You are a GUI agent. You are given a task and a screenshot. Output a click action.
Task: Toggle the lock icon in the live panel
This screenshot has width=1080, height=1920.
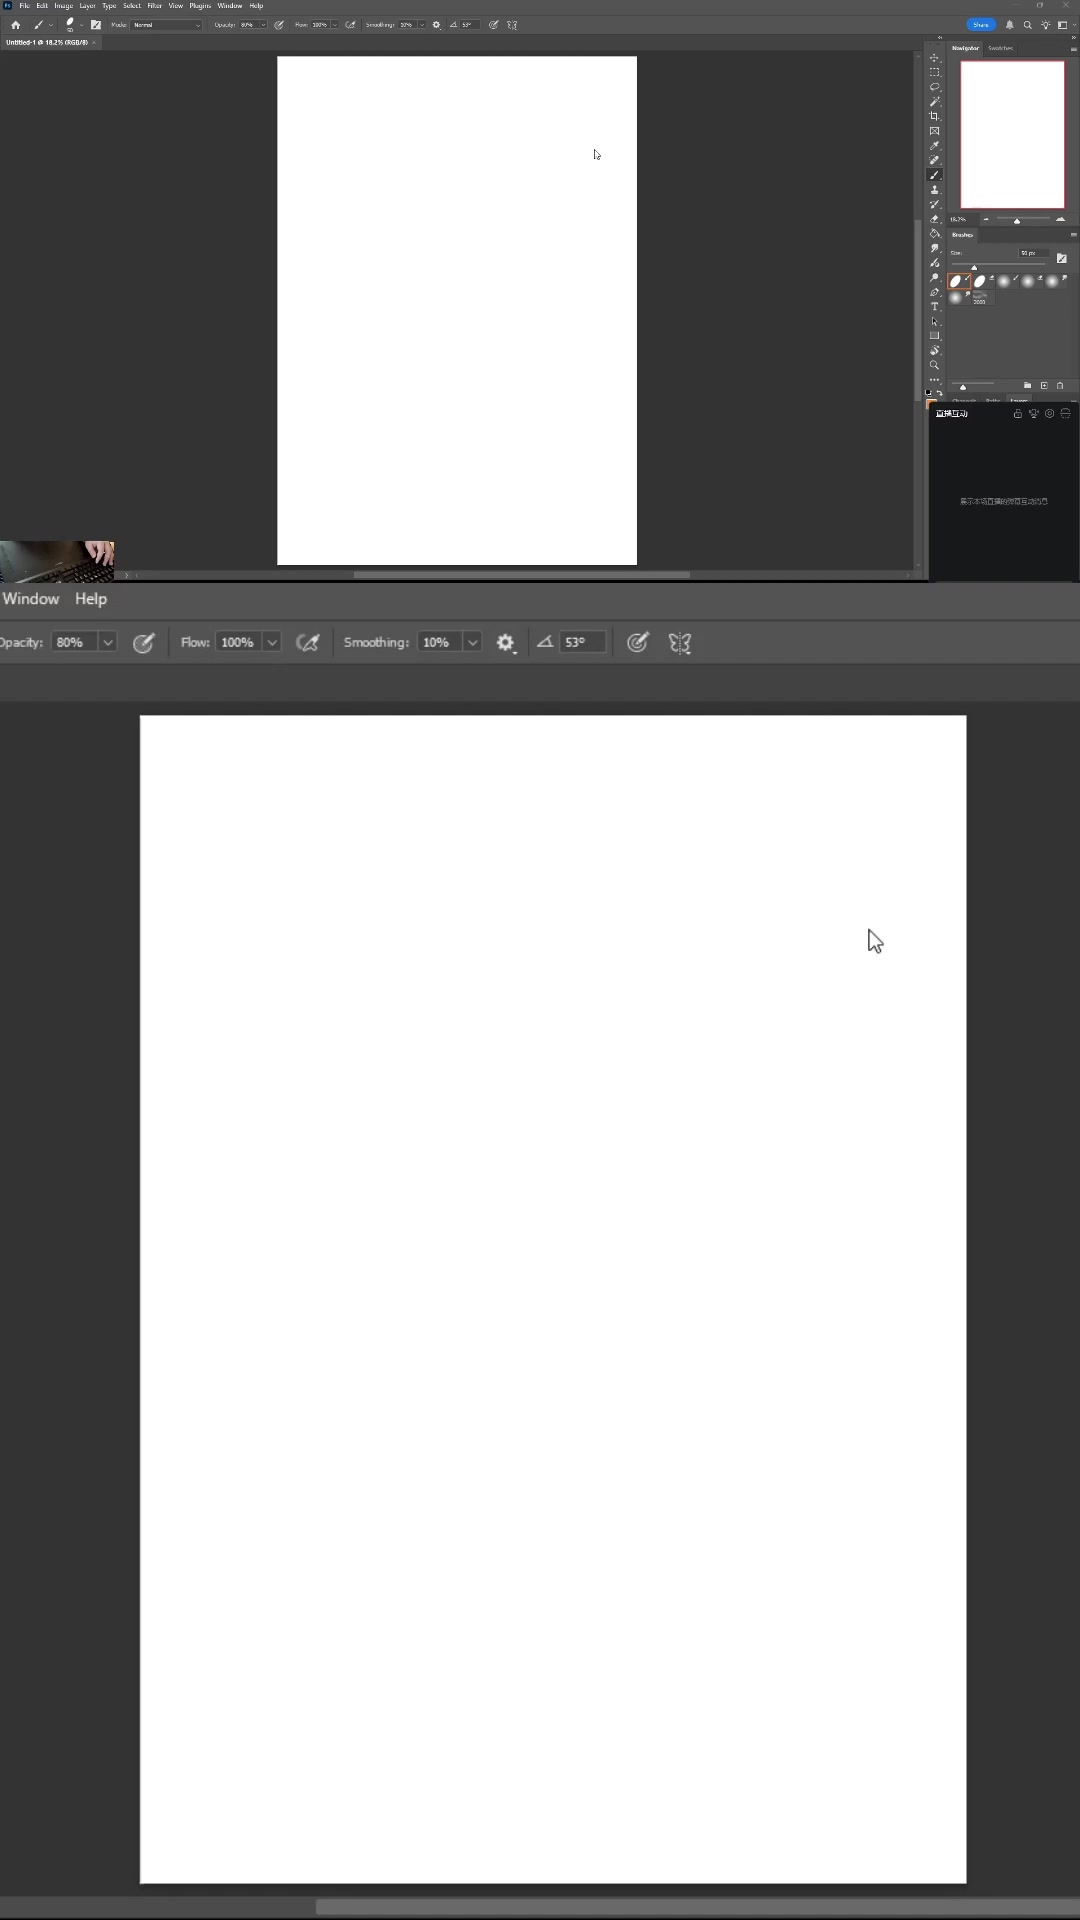pyautogui.click(x=1018, y=413)
